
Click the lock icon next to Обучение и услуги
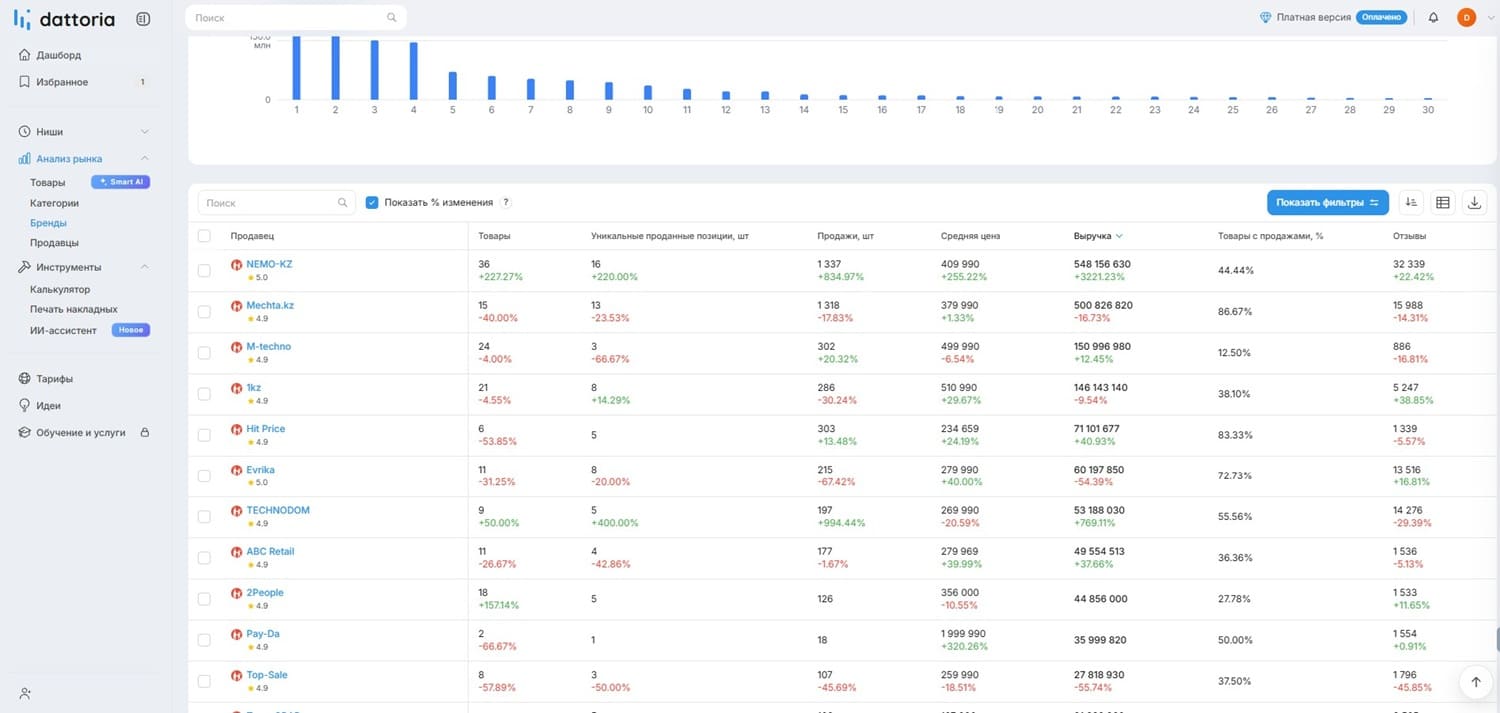[144, 433]
